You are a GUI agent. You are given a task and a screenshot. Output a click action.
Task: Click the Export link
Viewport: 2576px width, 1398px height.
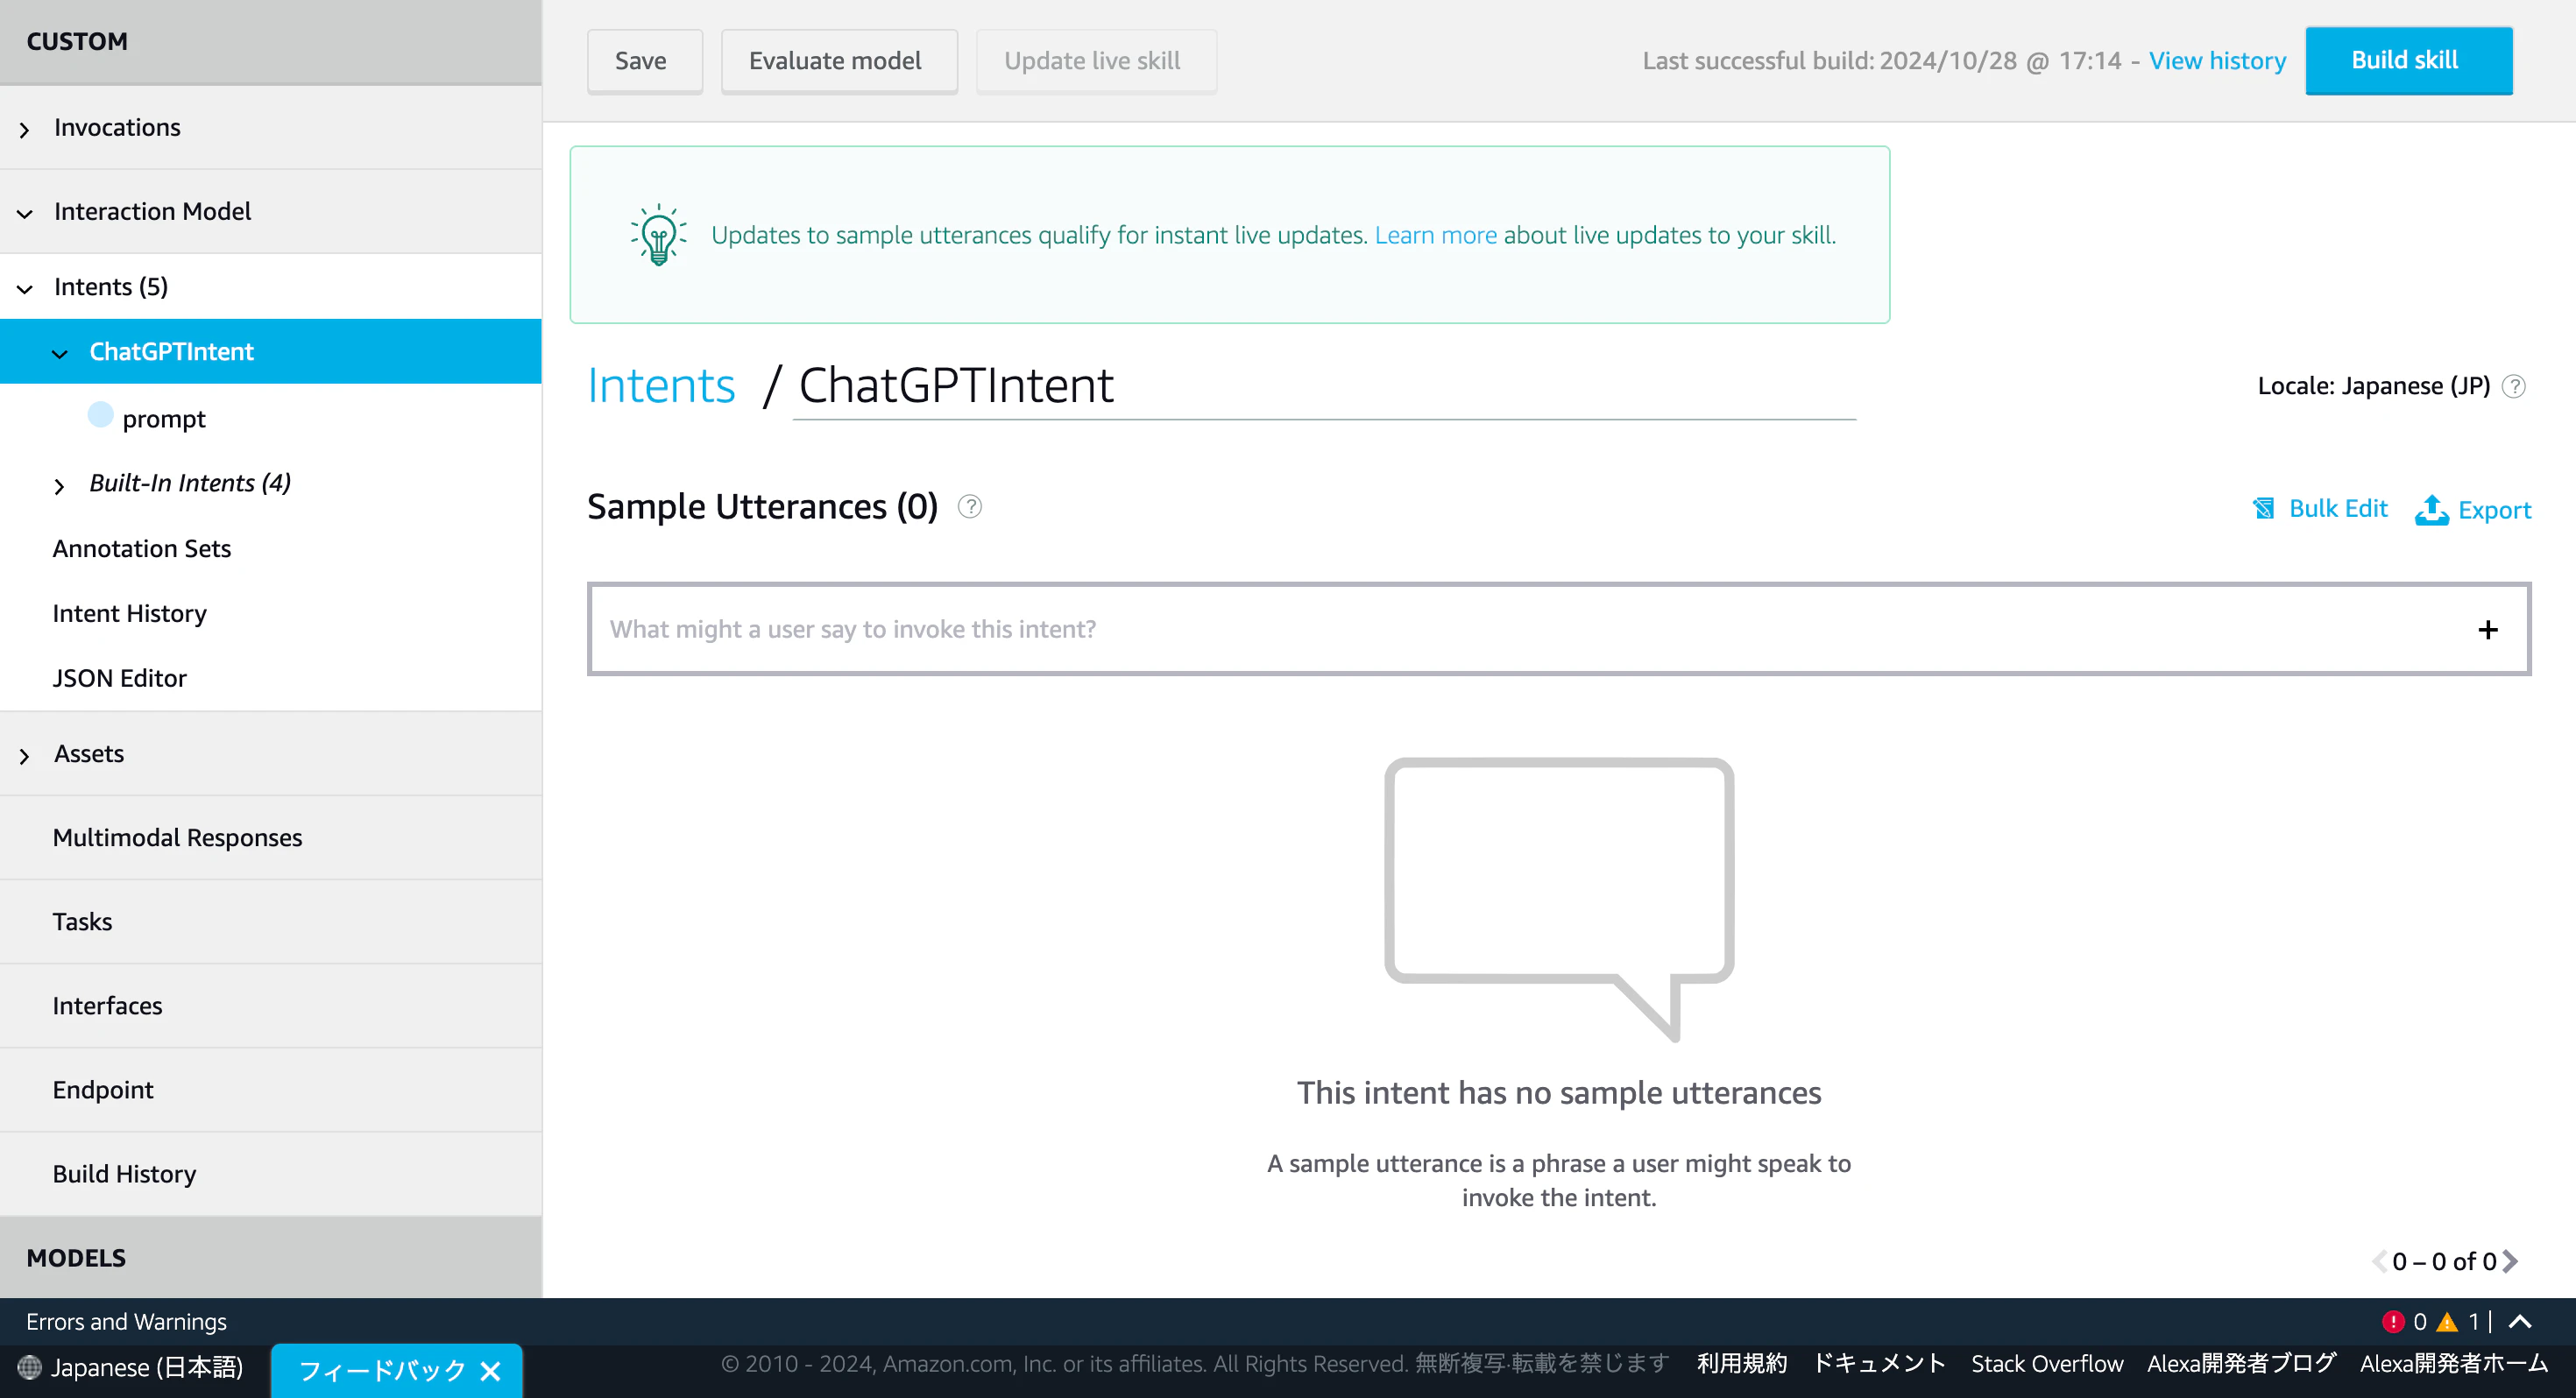2494,510
